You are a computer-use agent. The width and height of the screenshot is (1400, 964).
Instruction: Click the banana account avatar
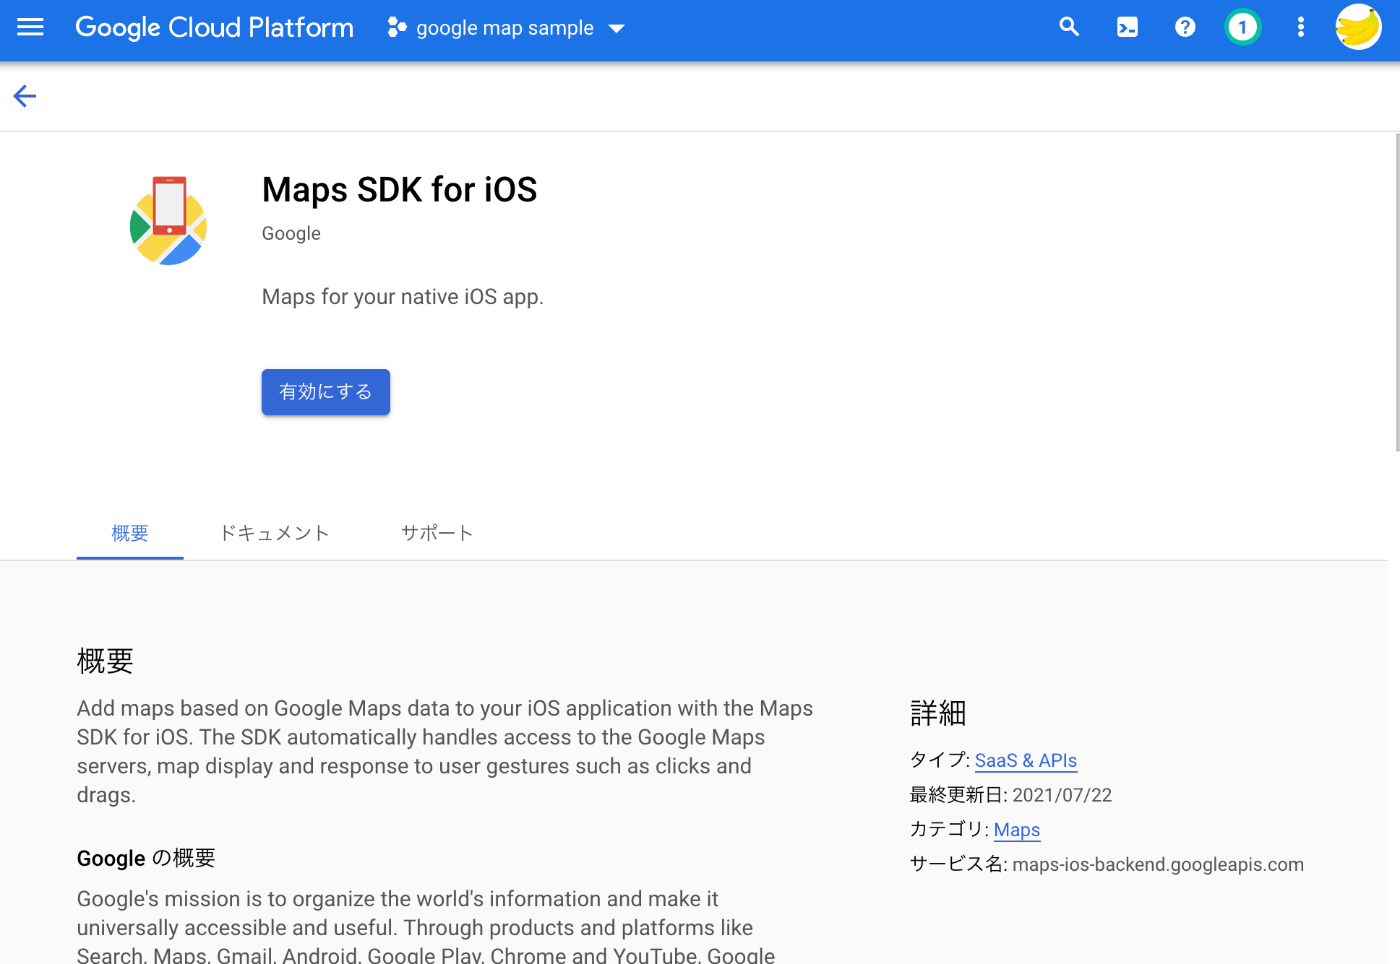point(1358,27)
